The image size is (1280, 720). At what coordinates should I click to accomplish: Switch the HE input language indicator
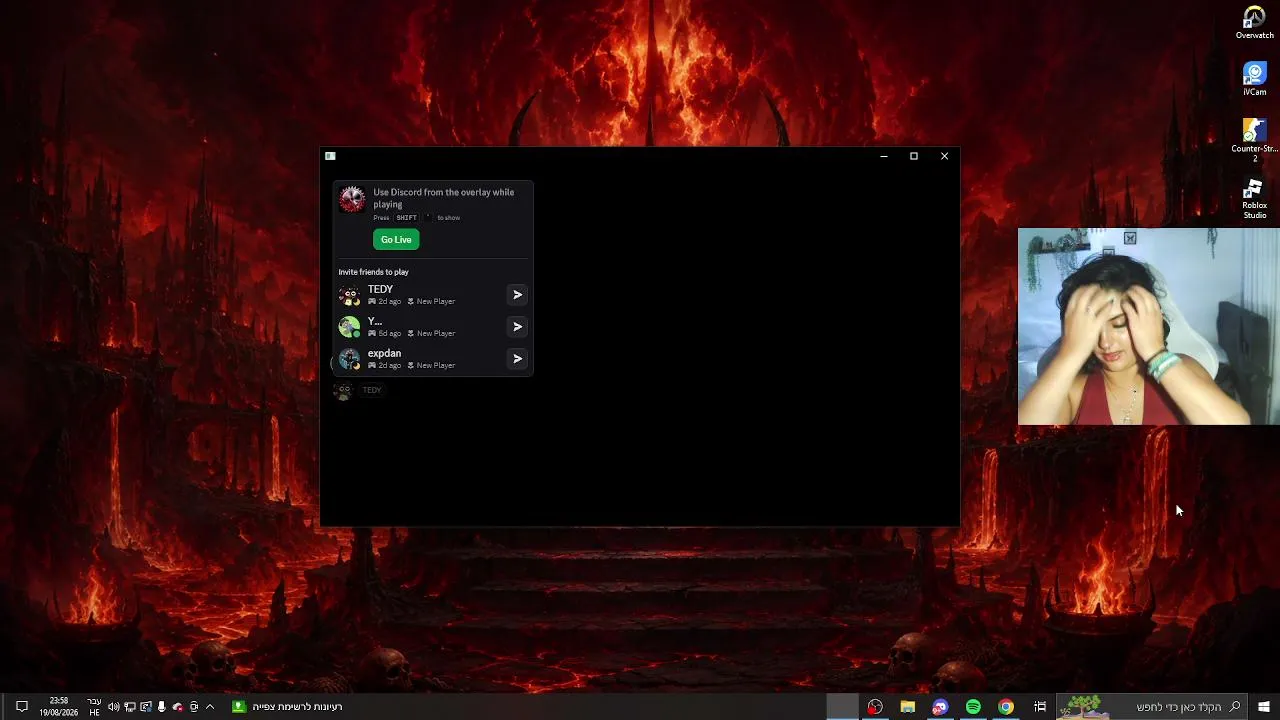point(94,707)
